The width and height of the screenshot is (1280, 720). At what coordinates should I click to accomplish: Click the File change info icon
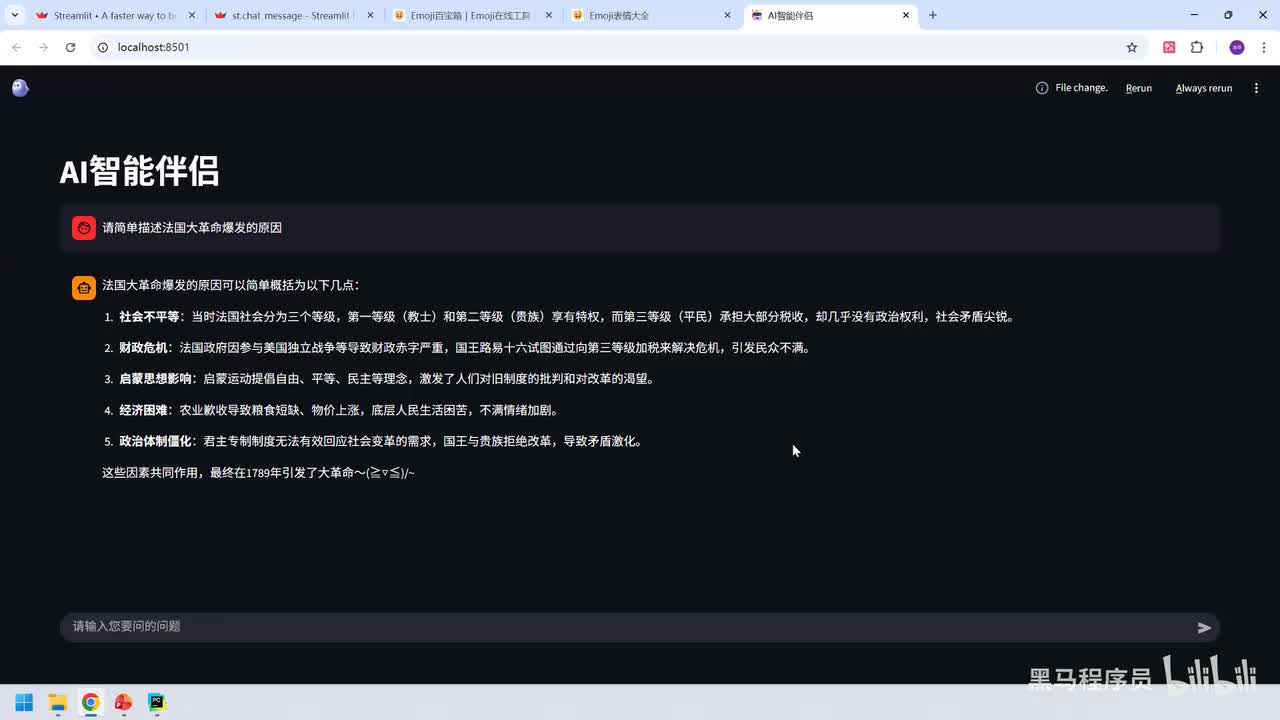[x=1042, y=88]
